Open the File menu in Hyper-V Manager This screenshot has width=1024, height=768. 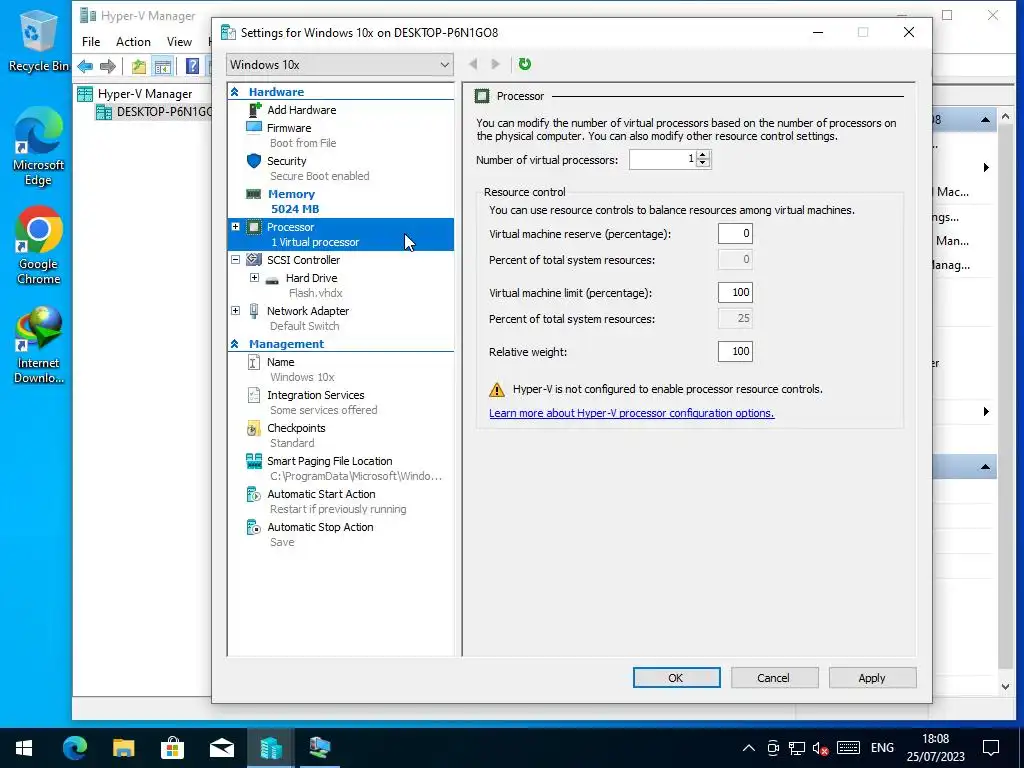tap(91, 42)
